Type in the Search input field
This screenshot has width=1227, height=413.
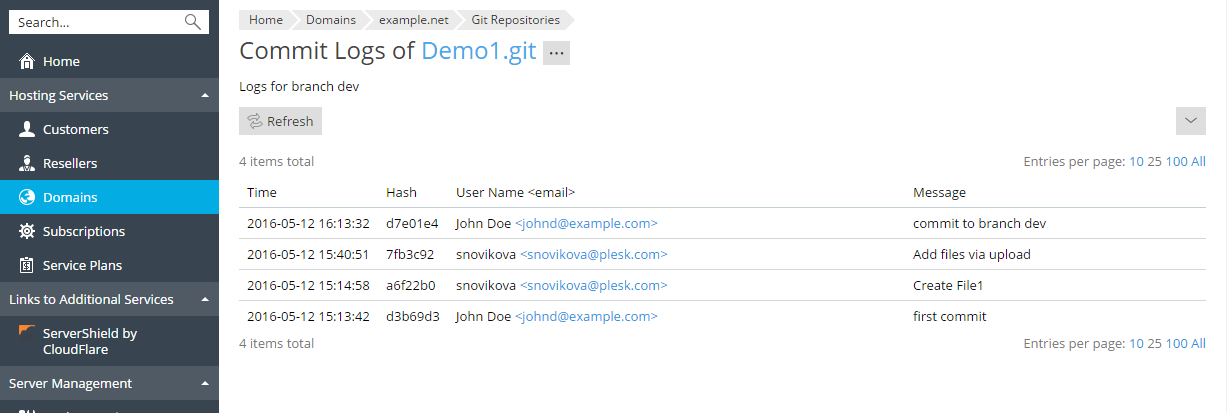pos(95,22)
